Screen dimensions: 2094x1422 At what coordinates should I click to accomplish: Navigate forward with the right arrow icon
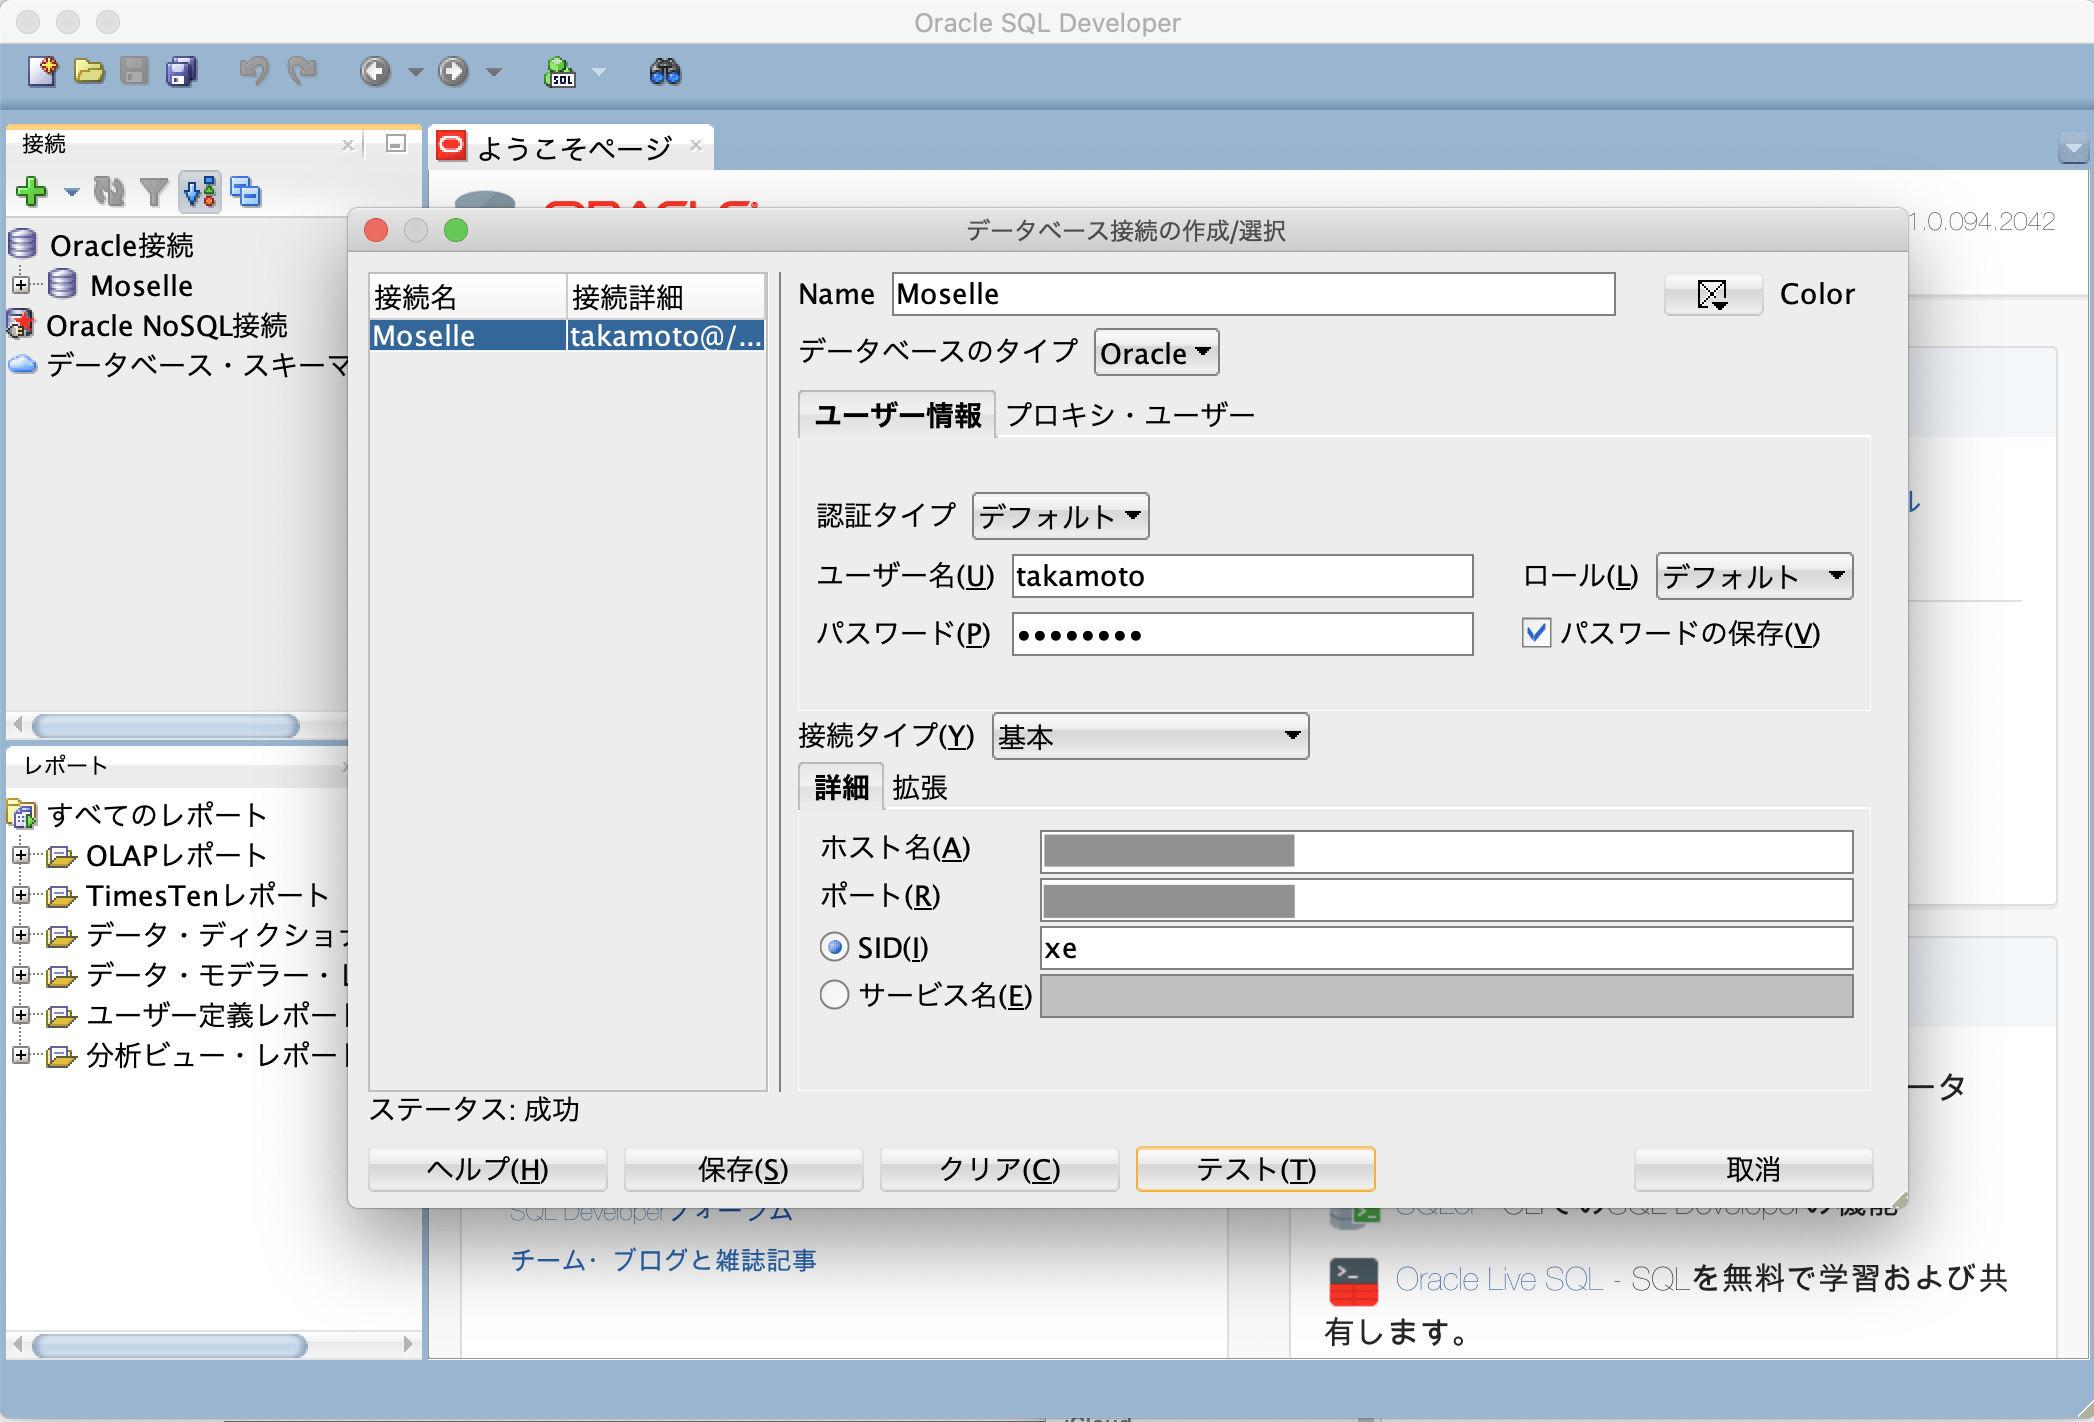pyautogui.click(x=453, y=72)
